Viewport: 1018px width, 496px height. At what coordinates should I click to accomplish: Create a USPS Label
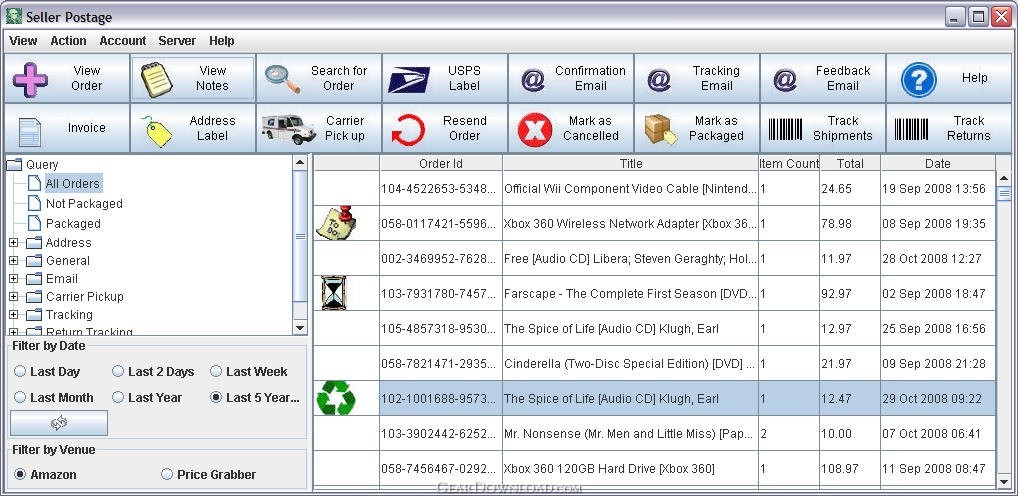tap(445, 78)
